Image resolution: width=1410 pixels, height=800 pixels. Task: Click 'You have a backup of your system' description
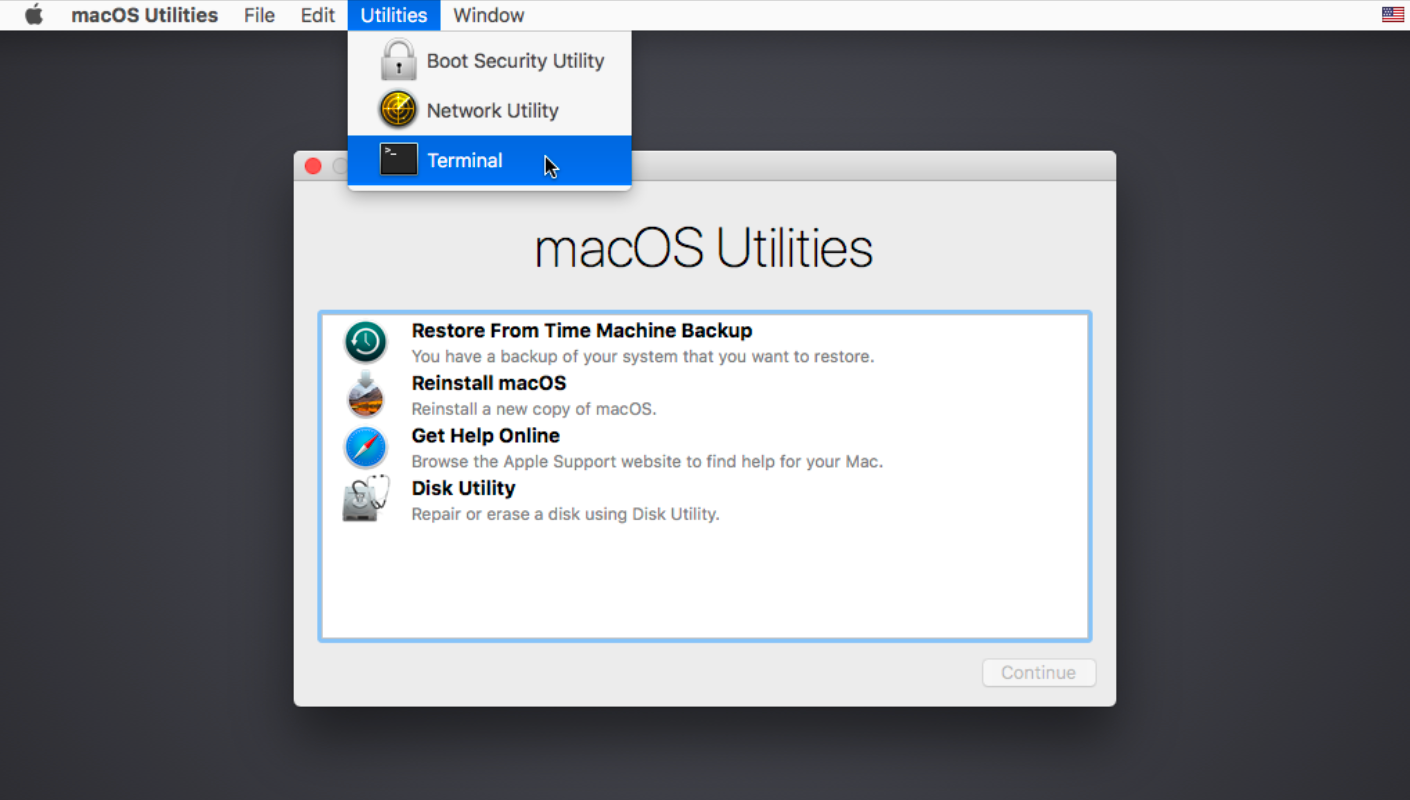pyautogui.click(x=643, y=356)
